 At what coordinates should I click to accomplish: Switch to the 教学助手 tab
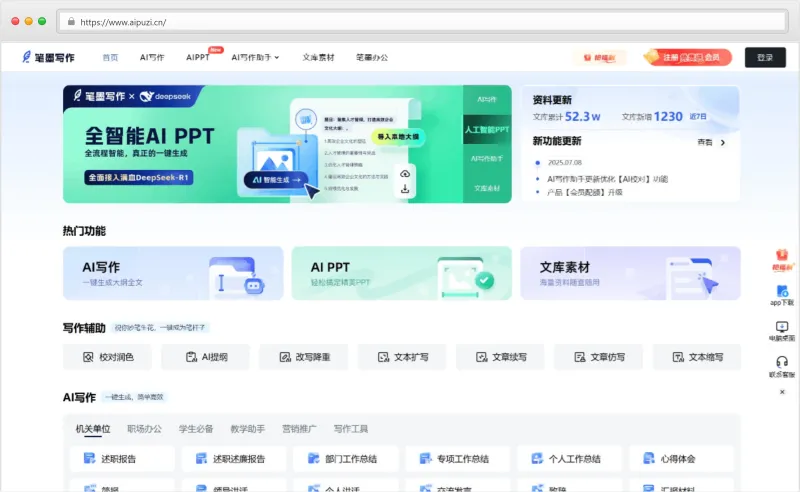tap(247, 429)
